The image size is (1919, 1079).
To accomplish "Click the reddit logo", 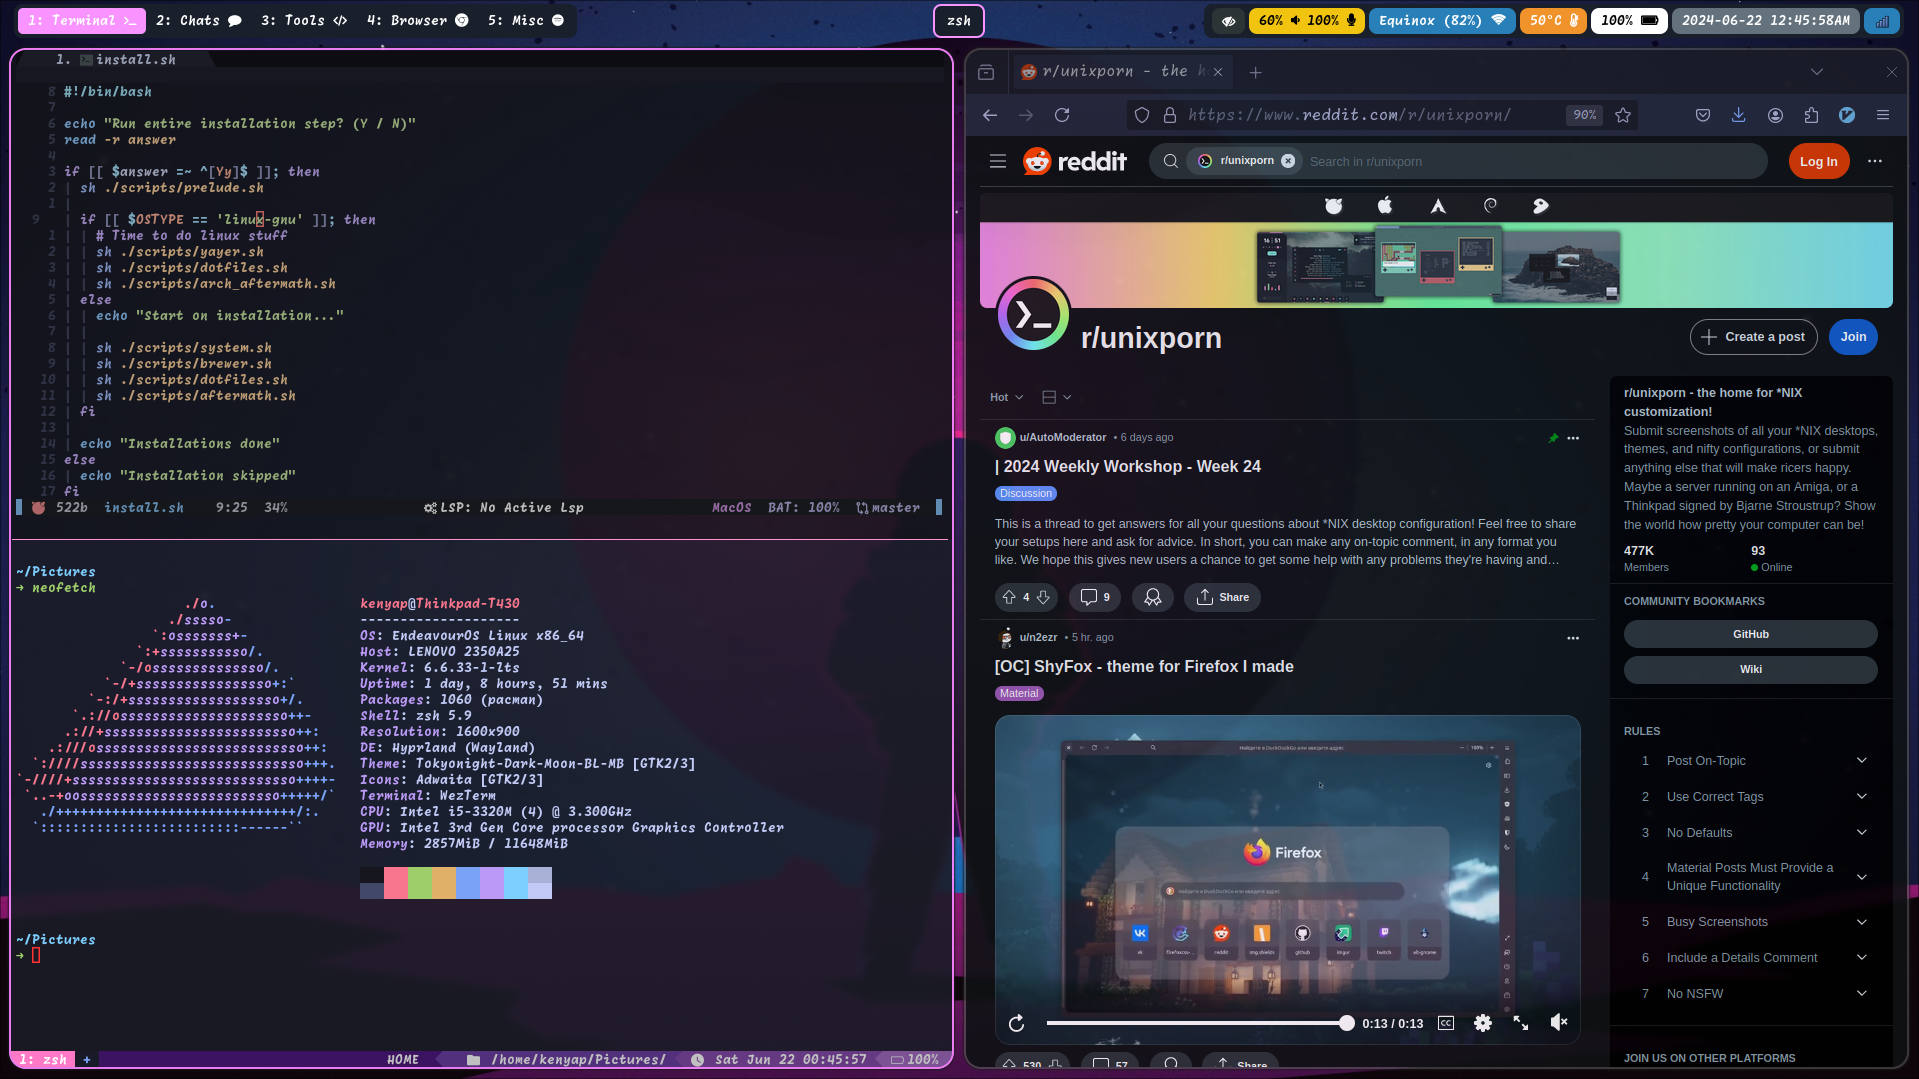I will (1075, 161).
